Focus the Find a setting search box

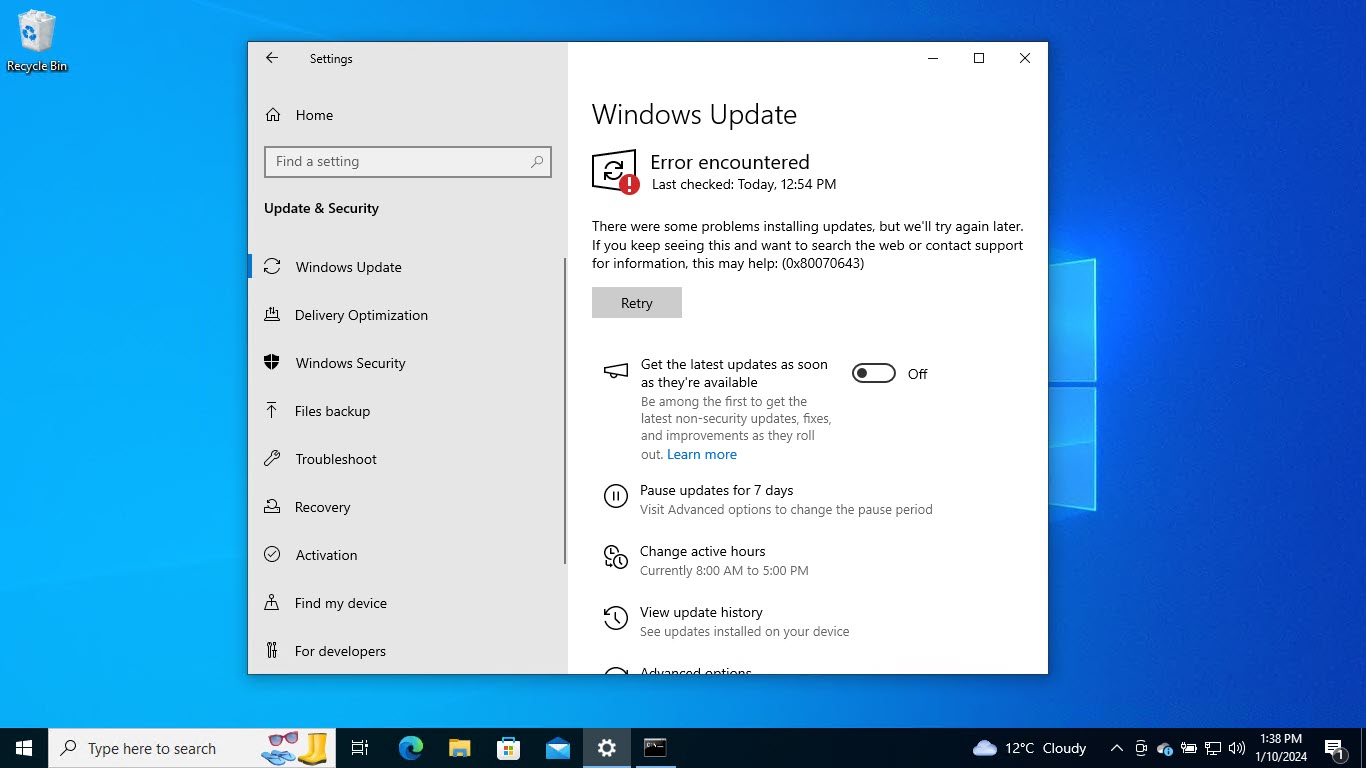pos(408,162)
